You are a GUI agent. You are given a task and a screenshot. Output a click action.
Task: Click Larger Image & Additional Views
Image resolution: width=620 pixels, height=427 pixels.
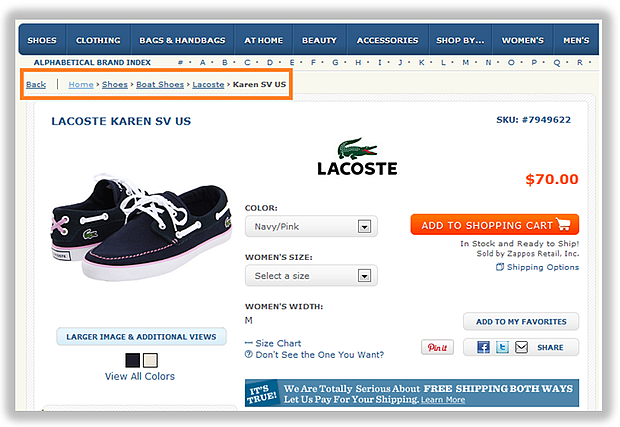[x=140, y=337]
